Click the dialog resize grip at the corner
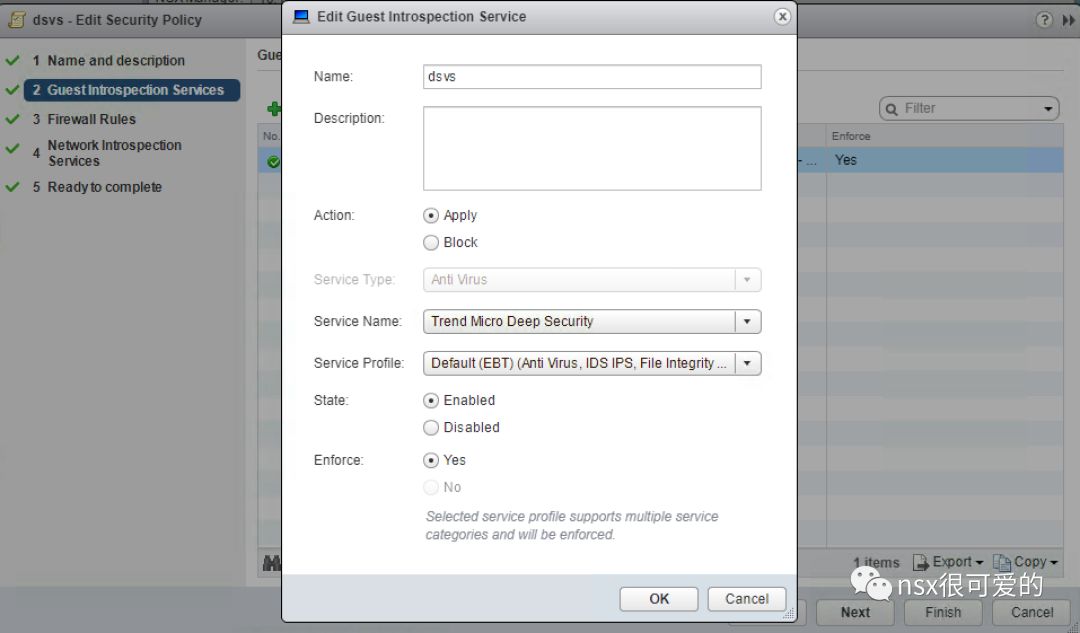Image resolution: width=1080 pixels, height=633 pixels. 789,613
